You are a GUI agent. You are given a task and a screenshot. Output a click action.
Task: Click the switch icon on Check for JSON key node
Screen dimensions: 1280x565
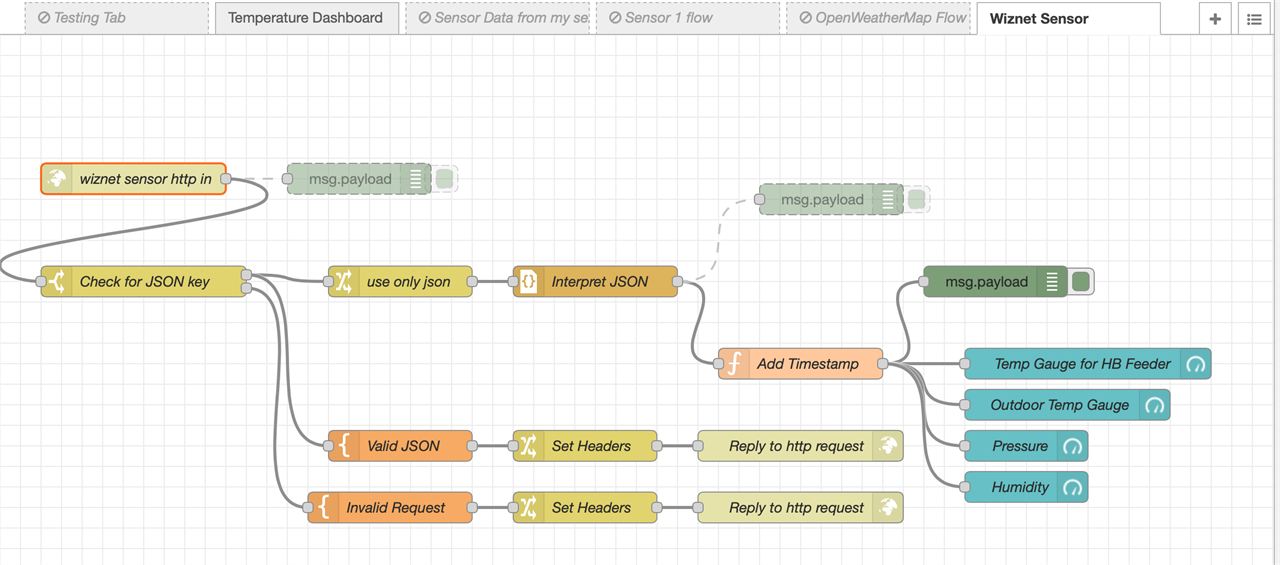tap(57, 282)
